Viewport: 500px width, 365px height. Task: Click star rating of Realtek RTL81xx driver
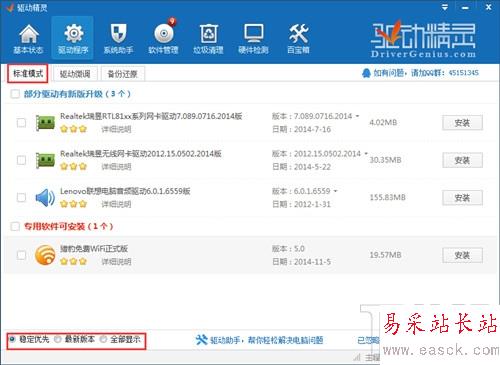[73, 129]
